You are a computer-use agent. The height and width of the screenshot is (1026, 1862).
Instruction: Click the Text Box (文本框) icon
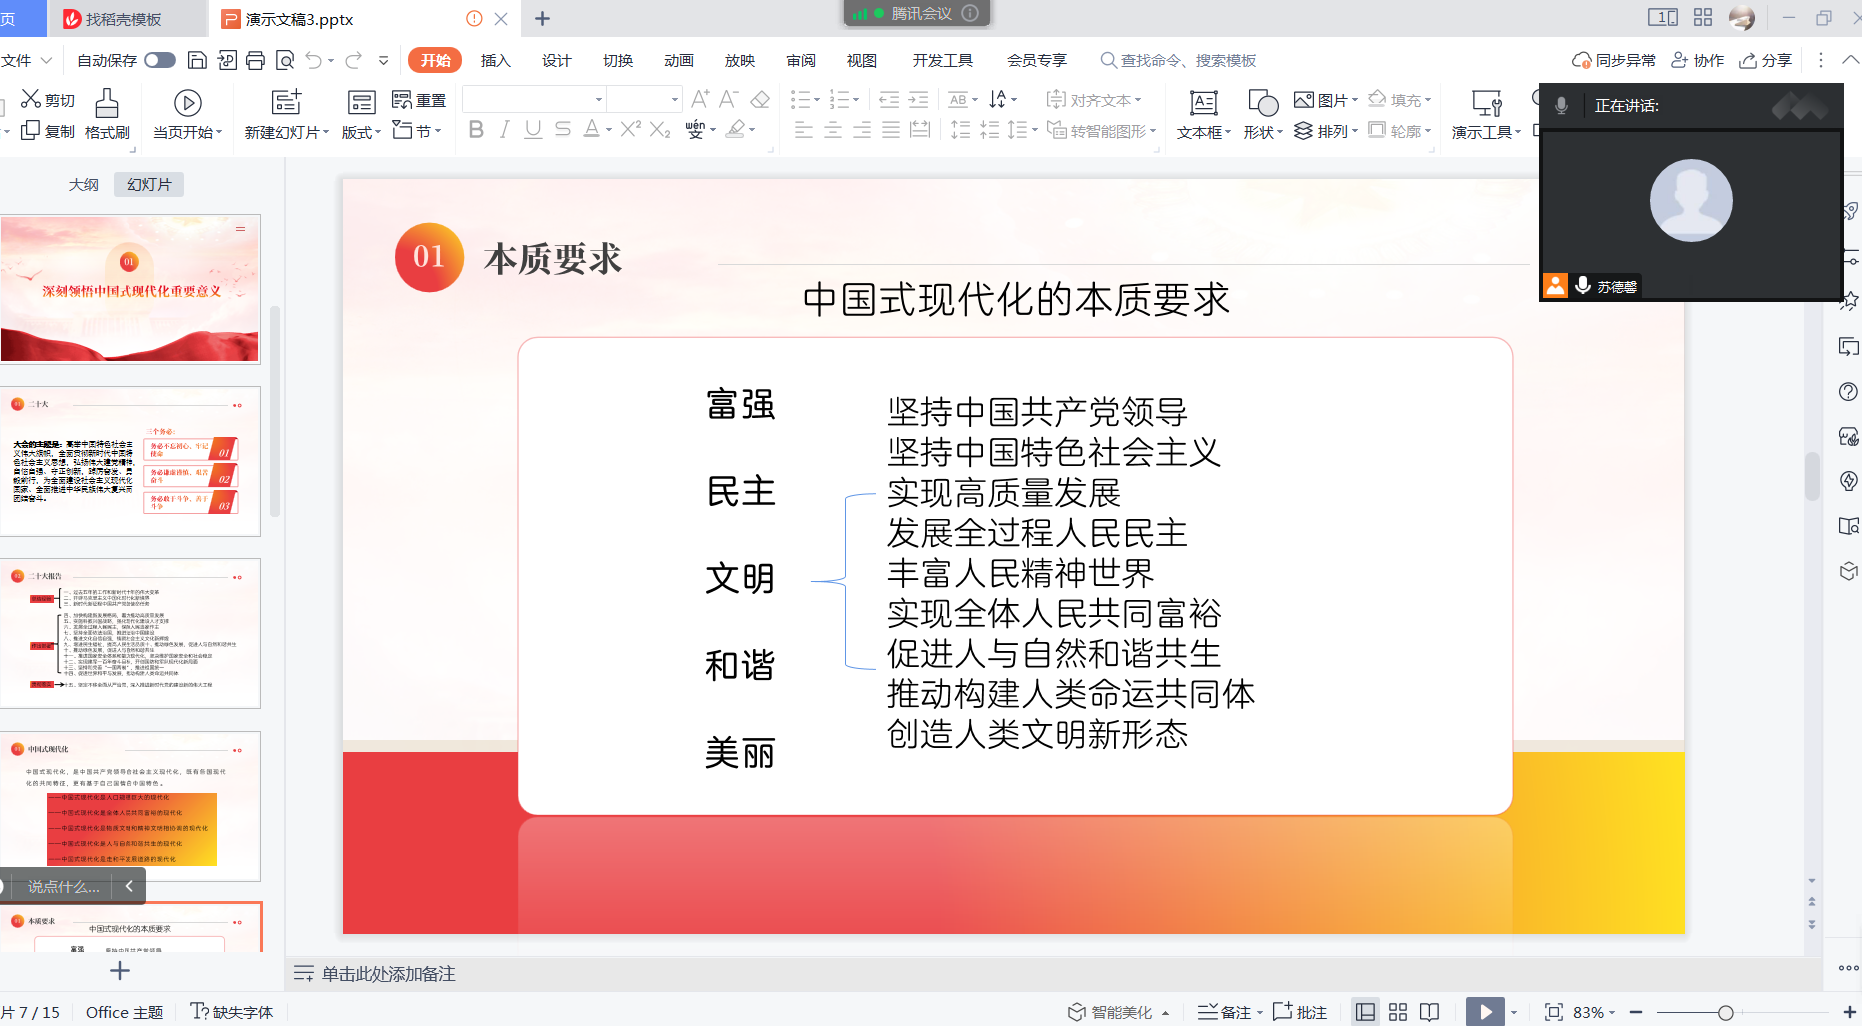pos(1203,104)
